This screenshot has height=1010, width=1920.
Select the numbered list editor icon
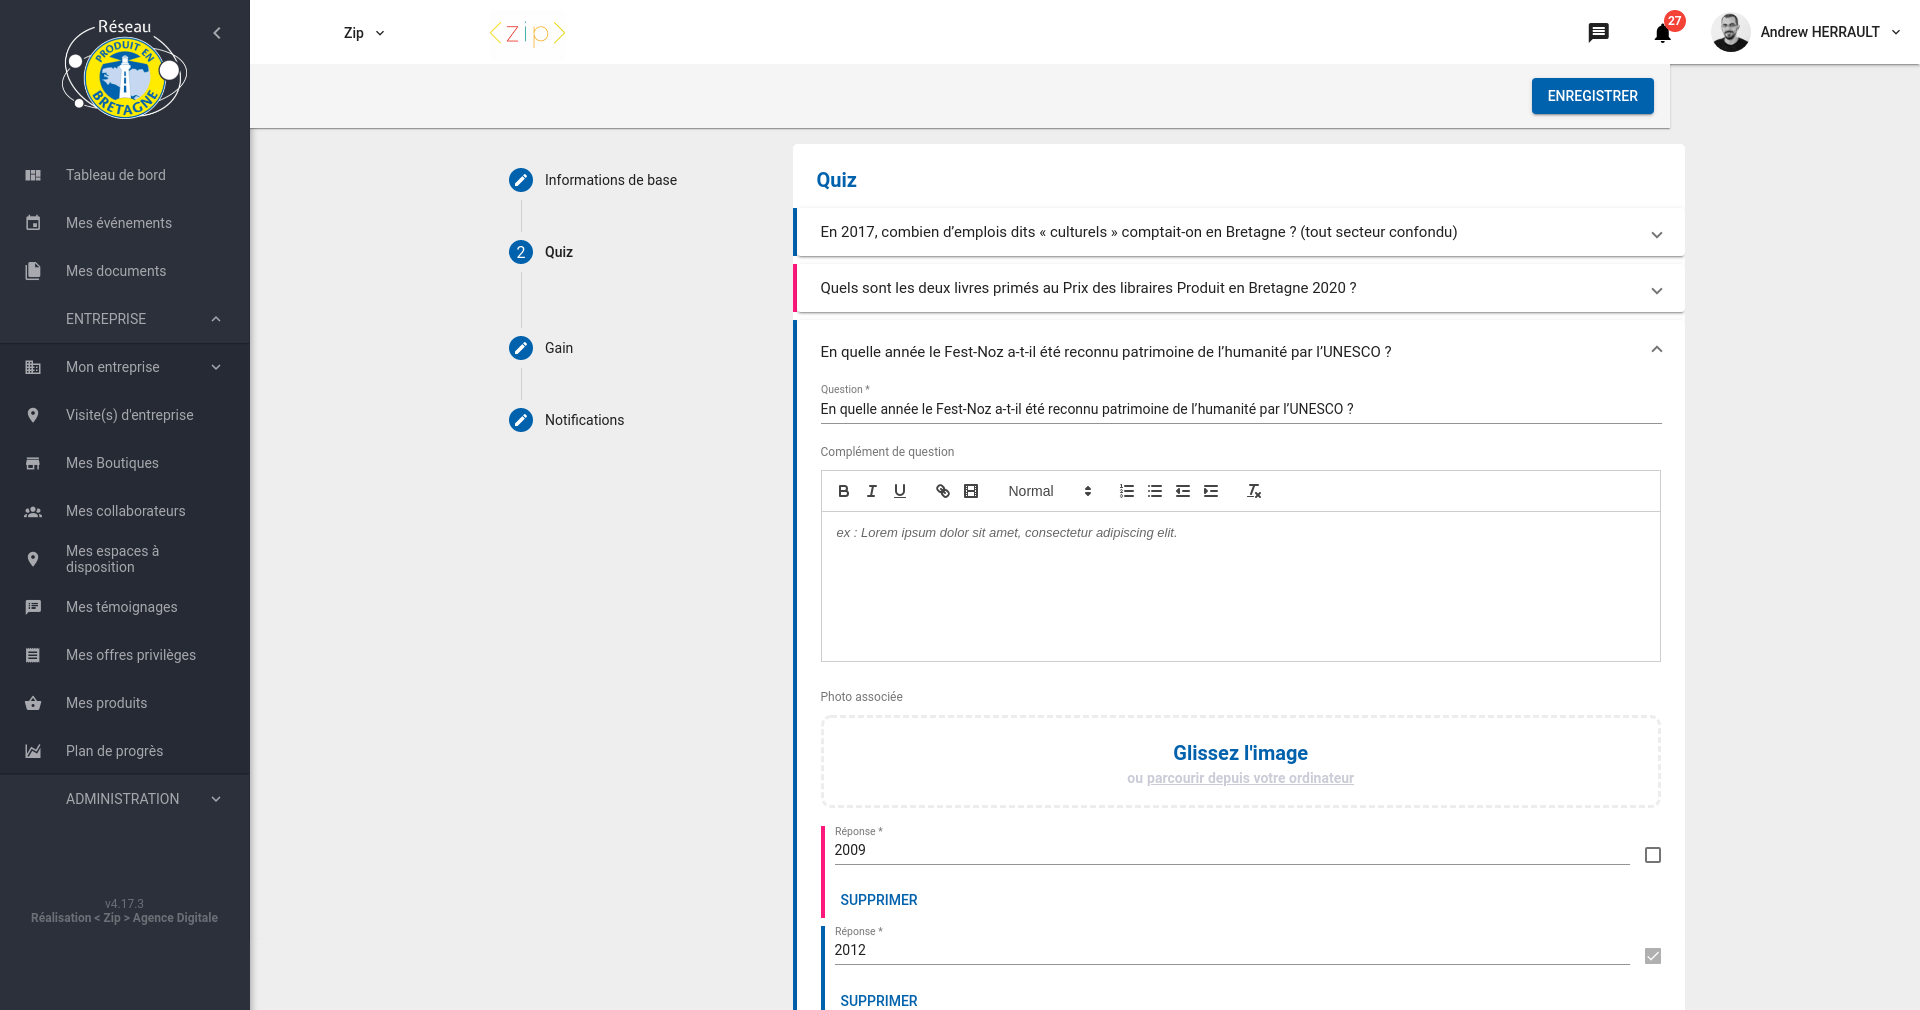[x=1127, y=491]
